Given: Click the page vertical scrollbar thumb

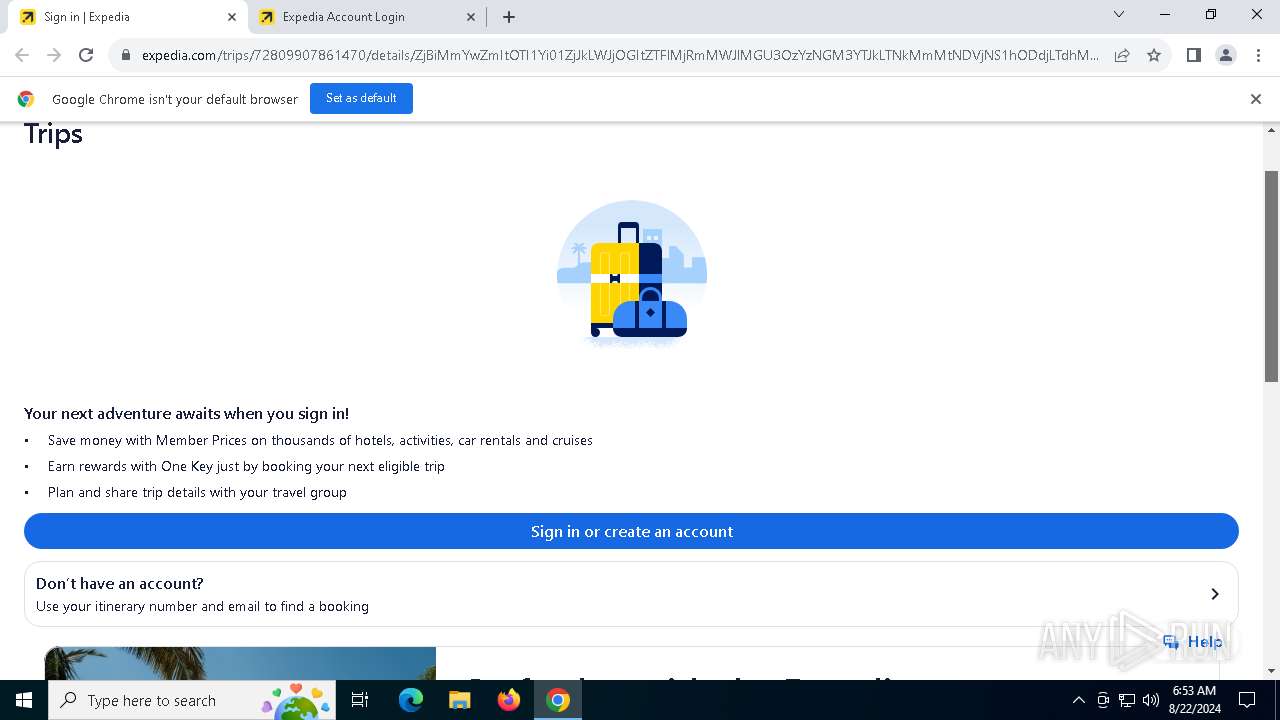Looking at the screenshot, I should (x=1272, y=276).
